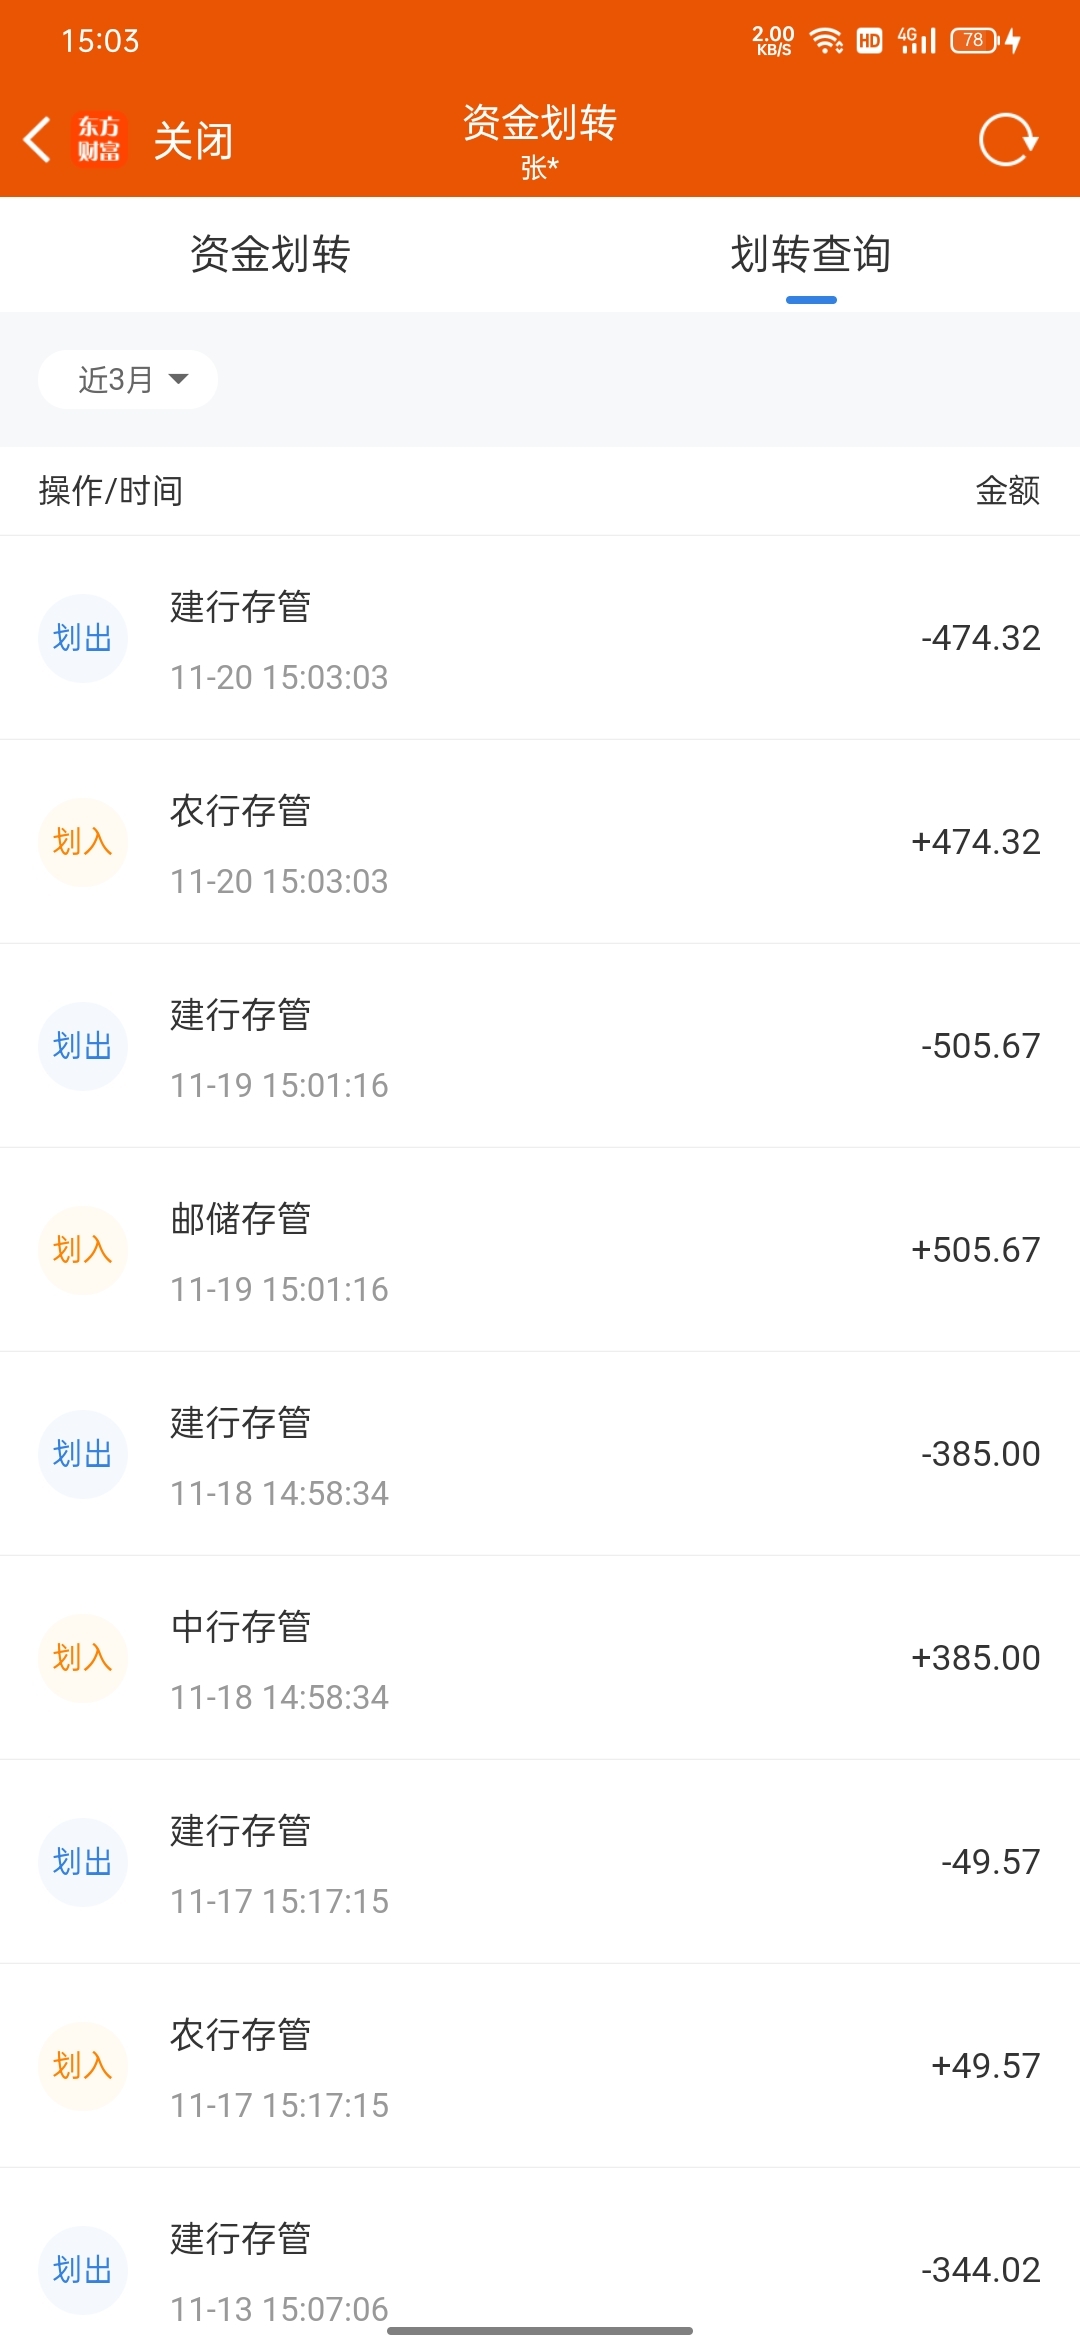This screenshot has width=1080, height=2340.
Task: Open the 近3月 date range dropdown
Action: 128,379
